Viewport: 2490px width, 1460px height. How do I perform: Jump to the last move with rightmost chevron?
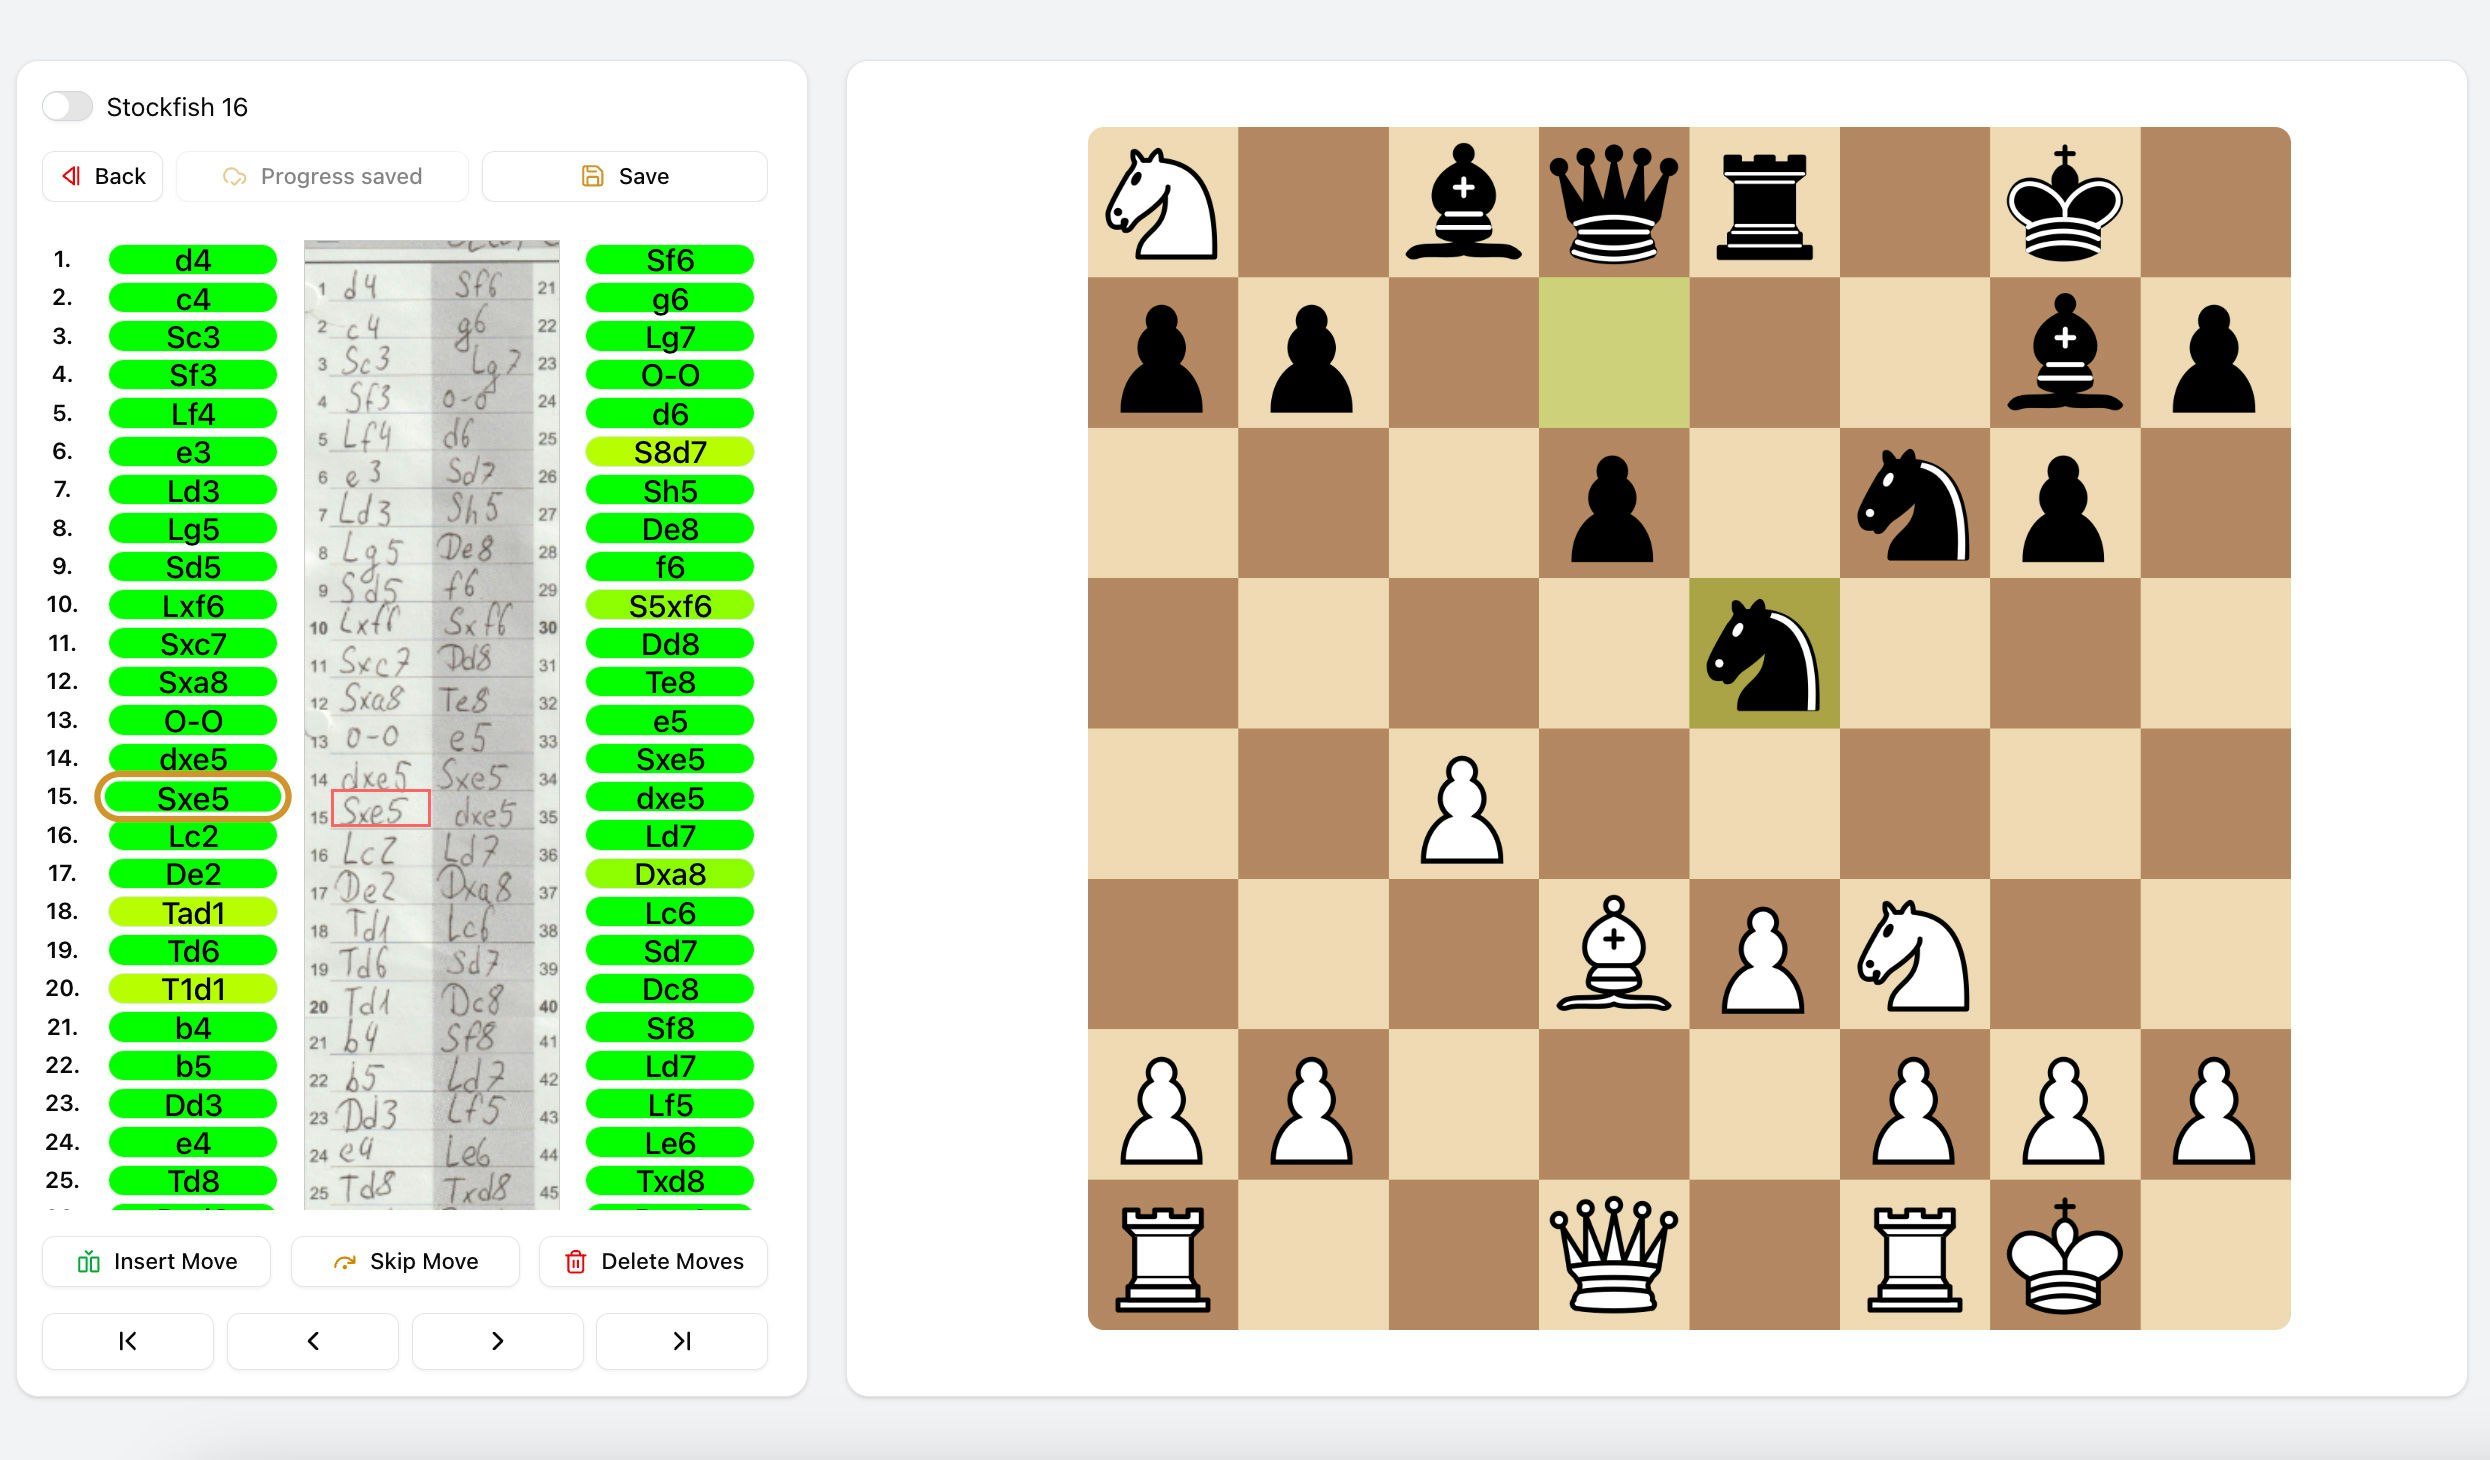tap(681, 1341)
